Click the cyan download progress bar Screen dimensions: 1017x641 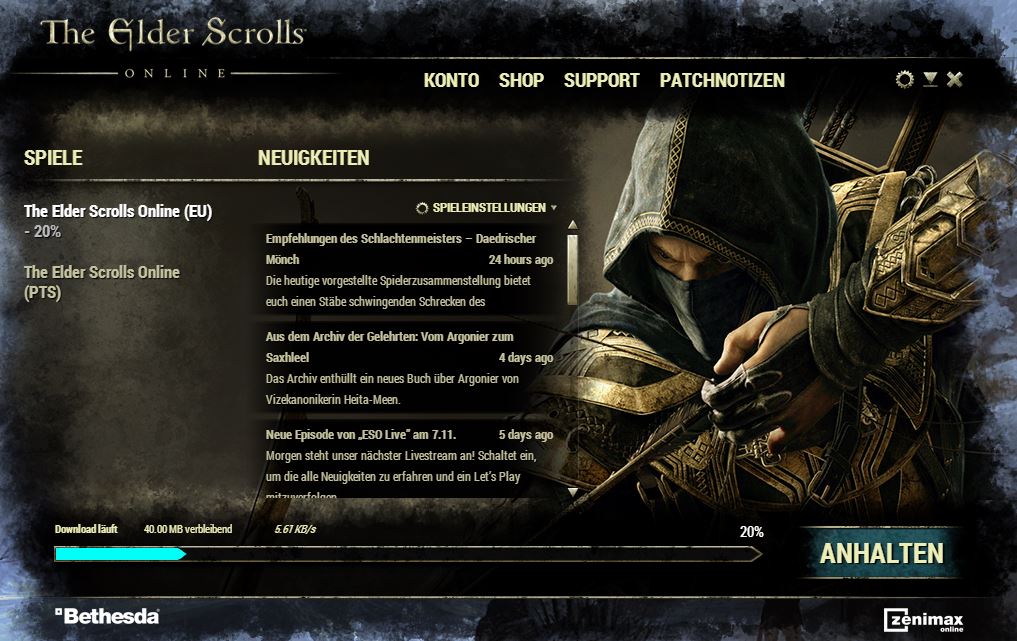tap(120, 554)
